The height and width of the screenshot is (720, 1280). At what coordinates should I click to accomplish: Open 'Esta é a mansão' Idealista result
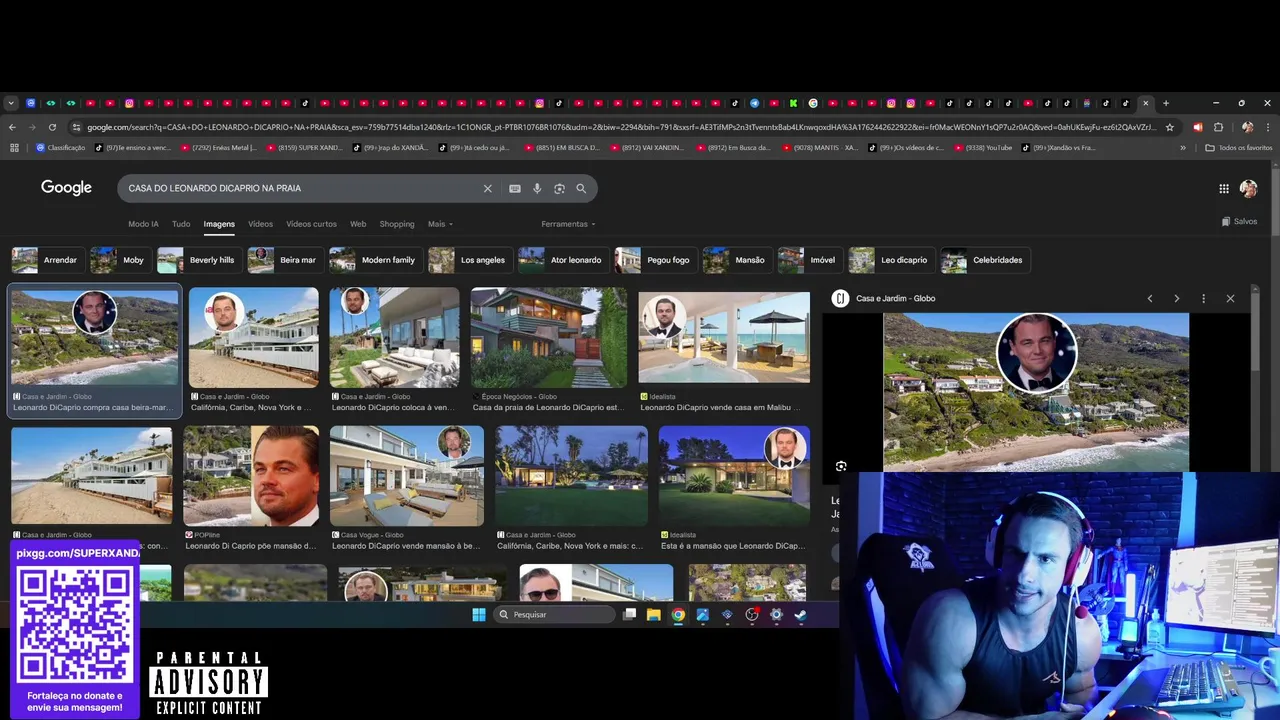point(733,546)
